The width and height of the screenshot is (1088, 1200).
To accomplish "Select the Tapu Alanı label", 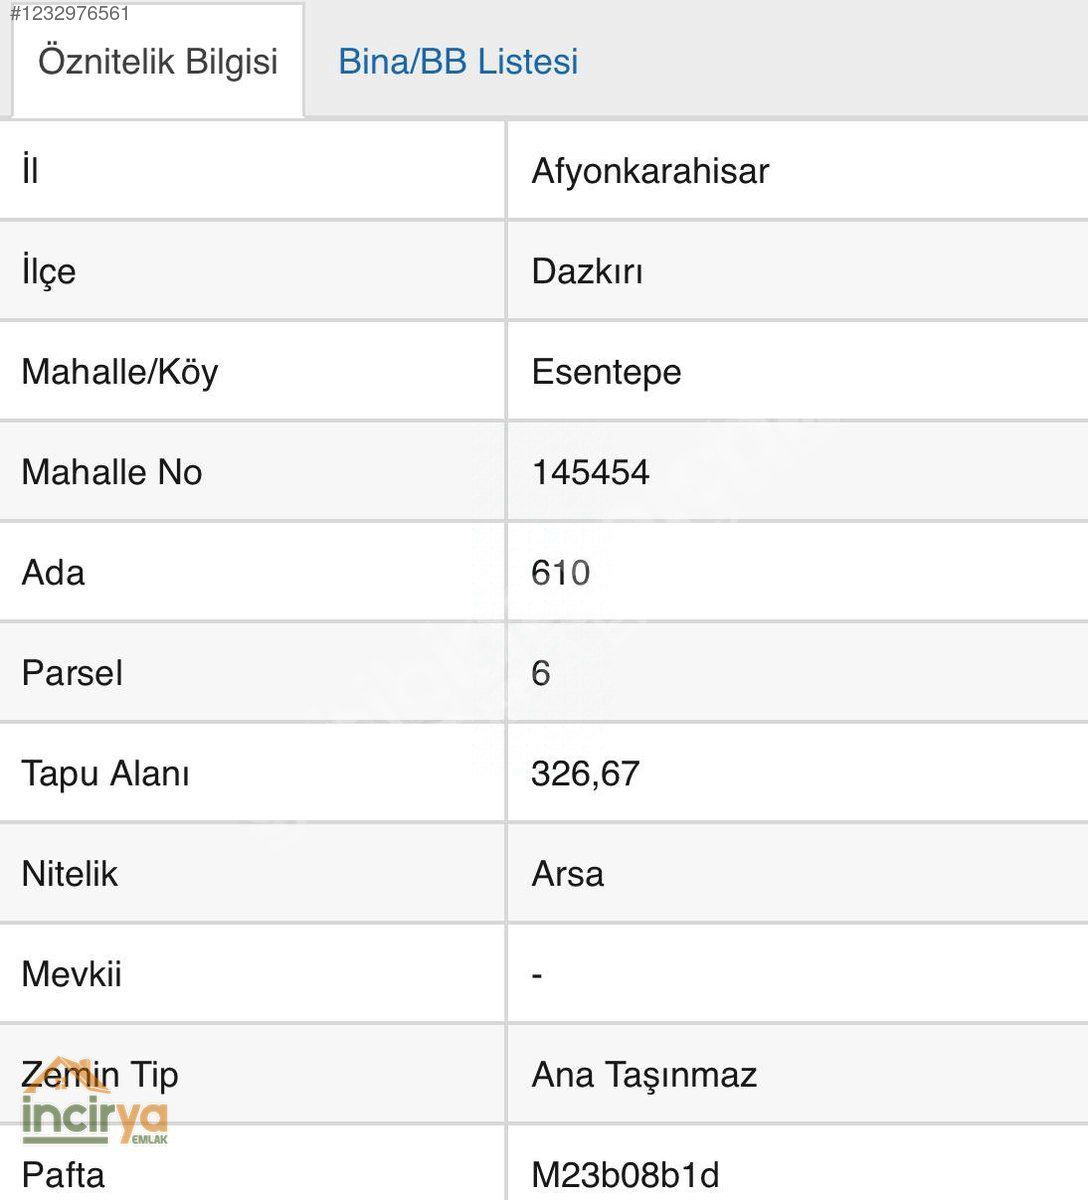I will pyautogui.click(x=105, y=773).
